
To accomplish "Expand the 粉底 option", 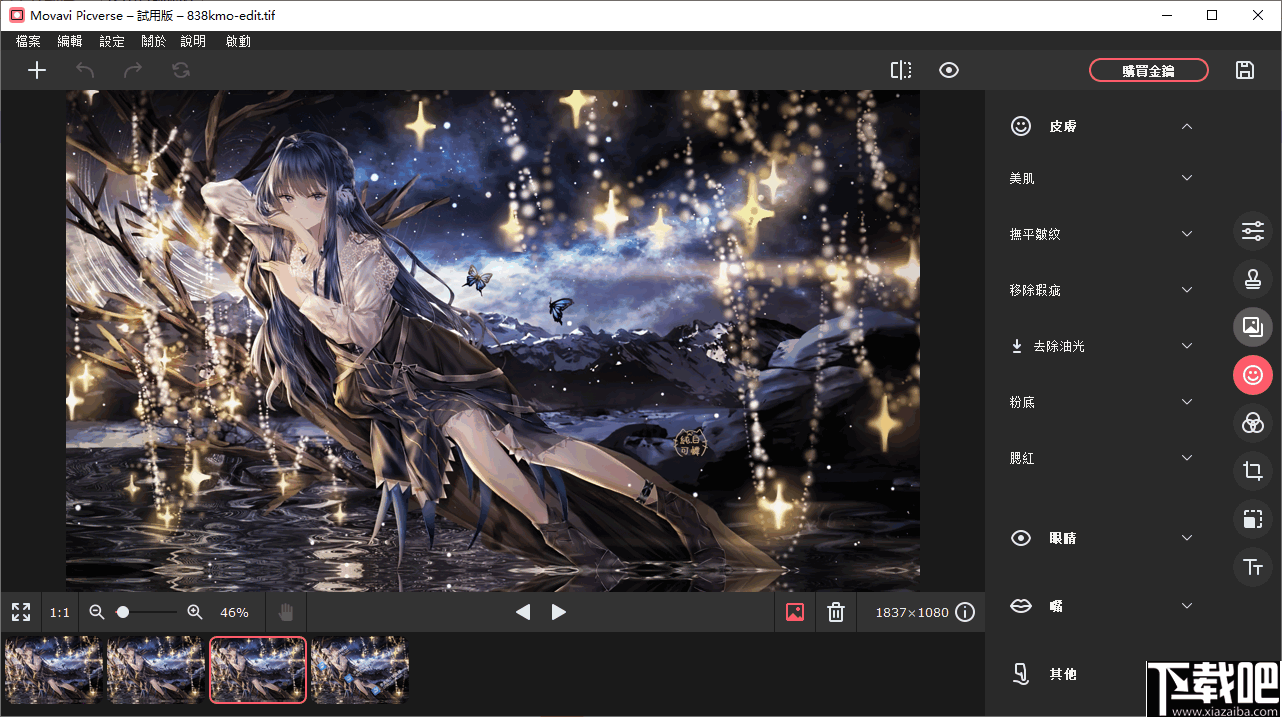I will coord(1187,402).
